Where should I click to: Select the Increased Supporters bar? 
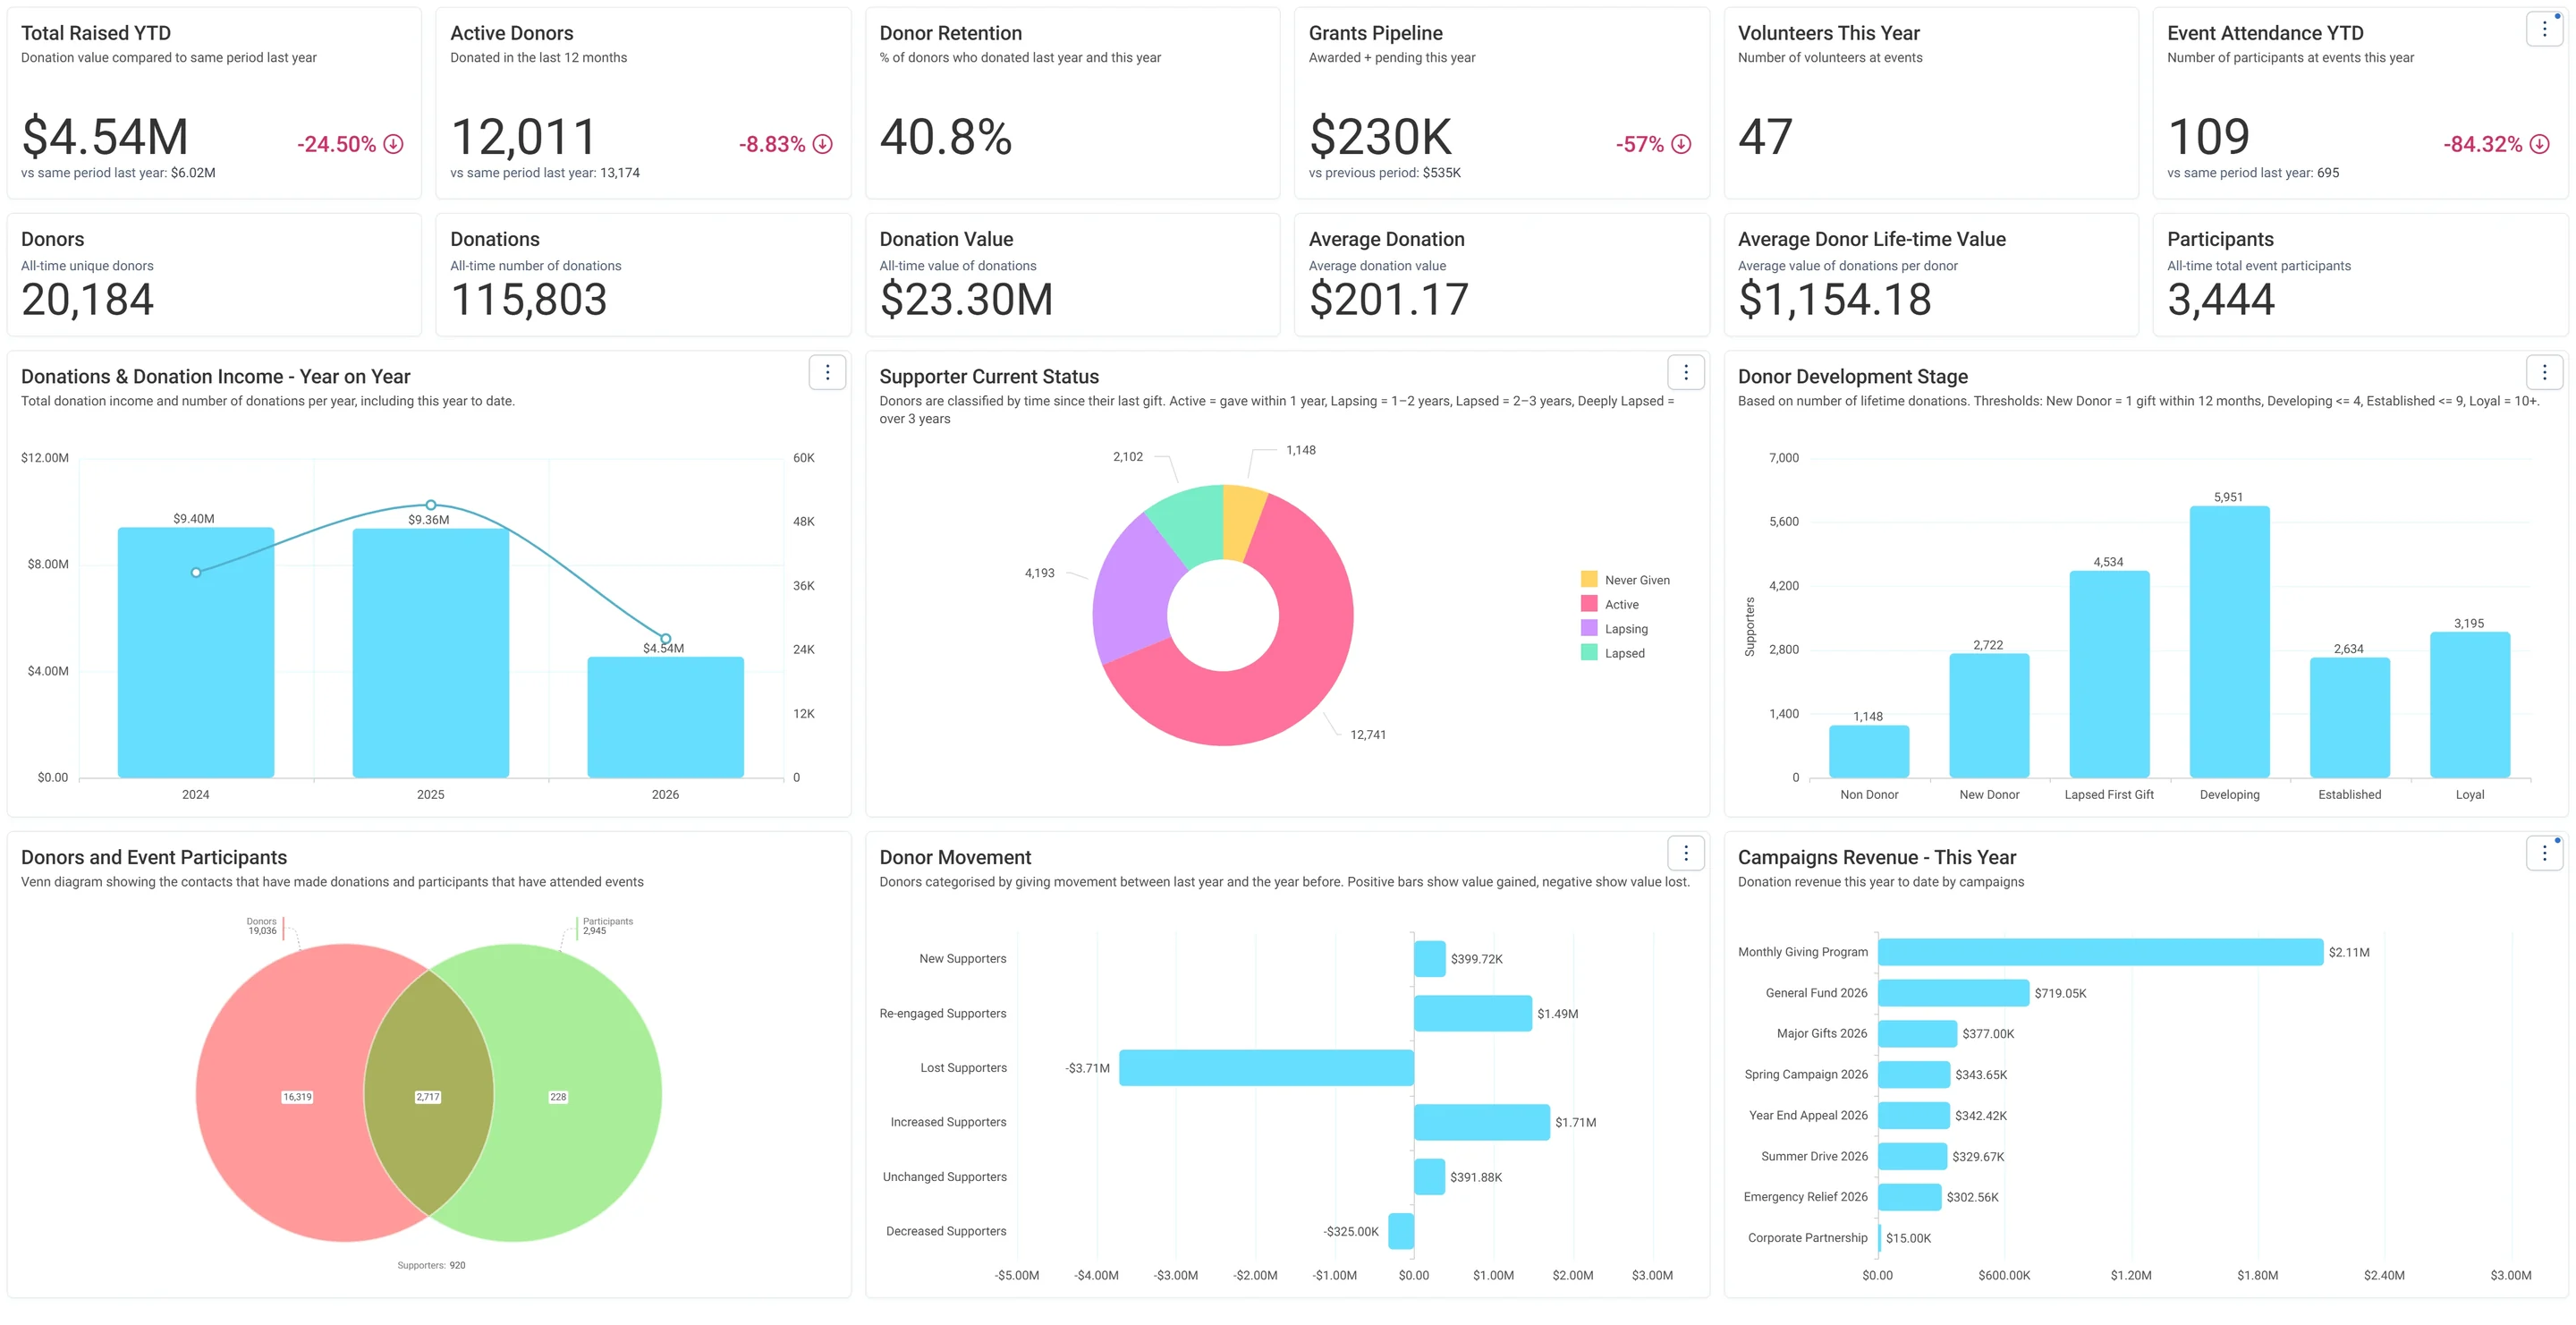(1482, 1122)
